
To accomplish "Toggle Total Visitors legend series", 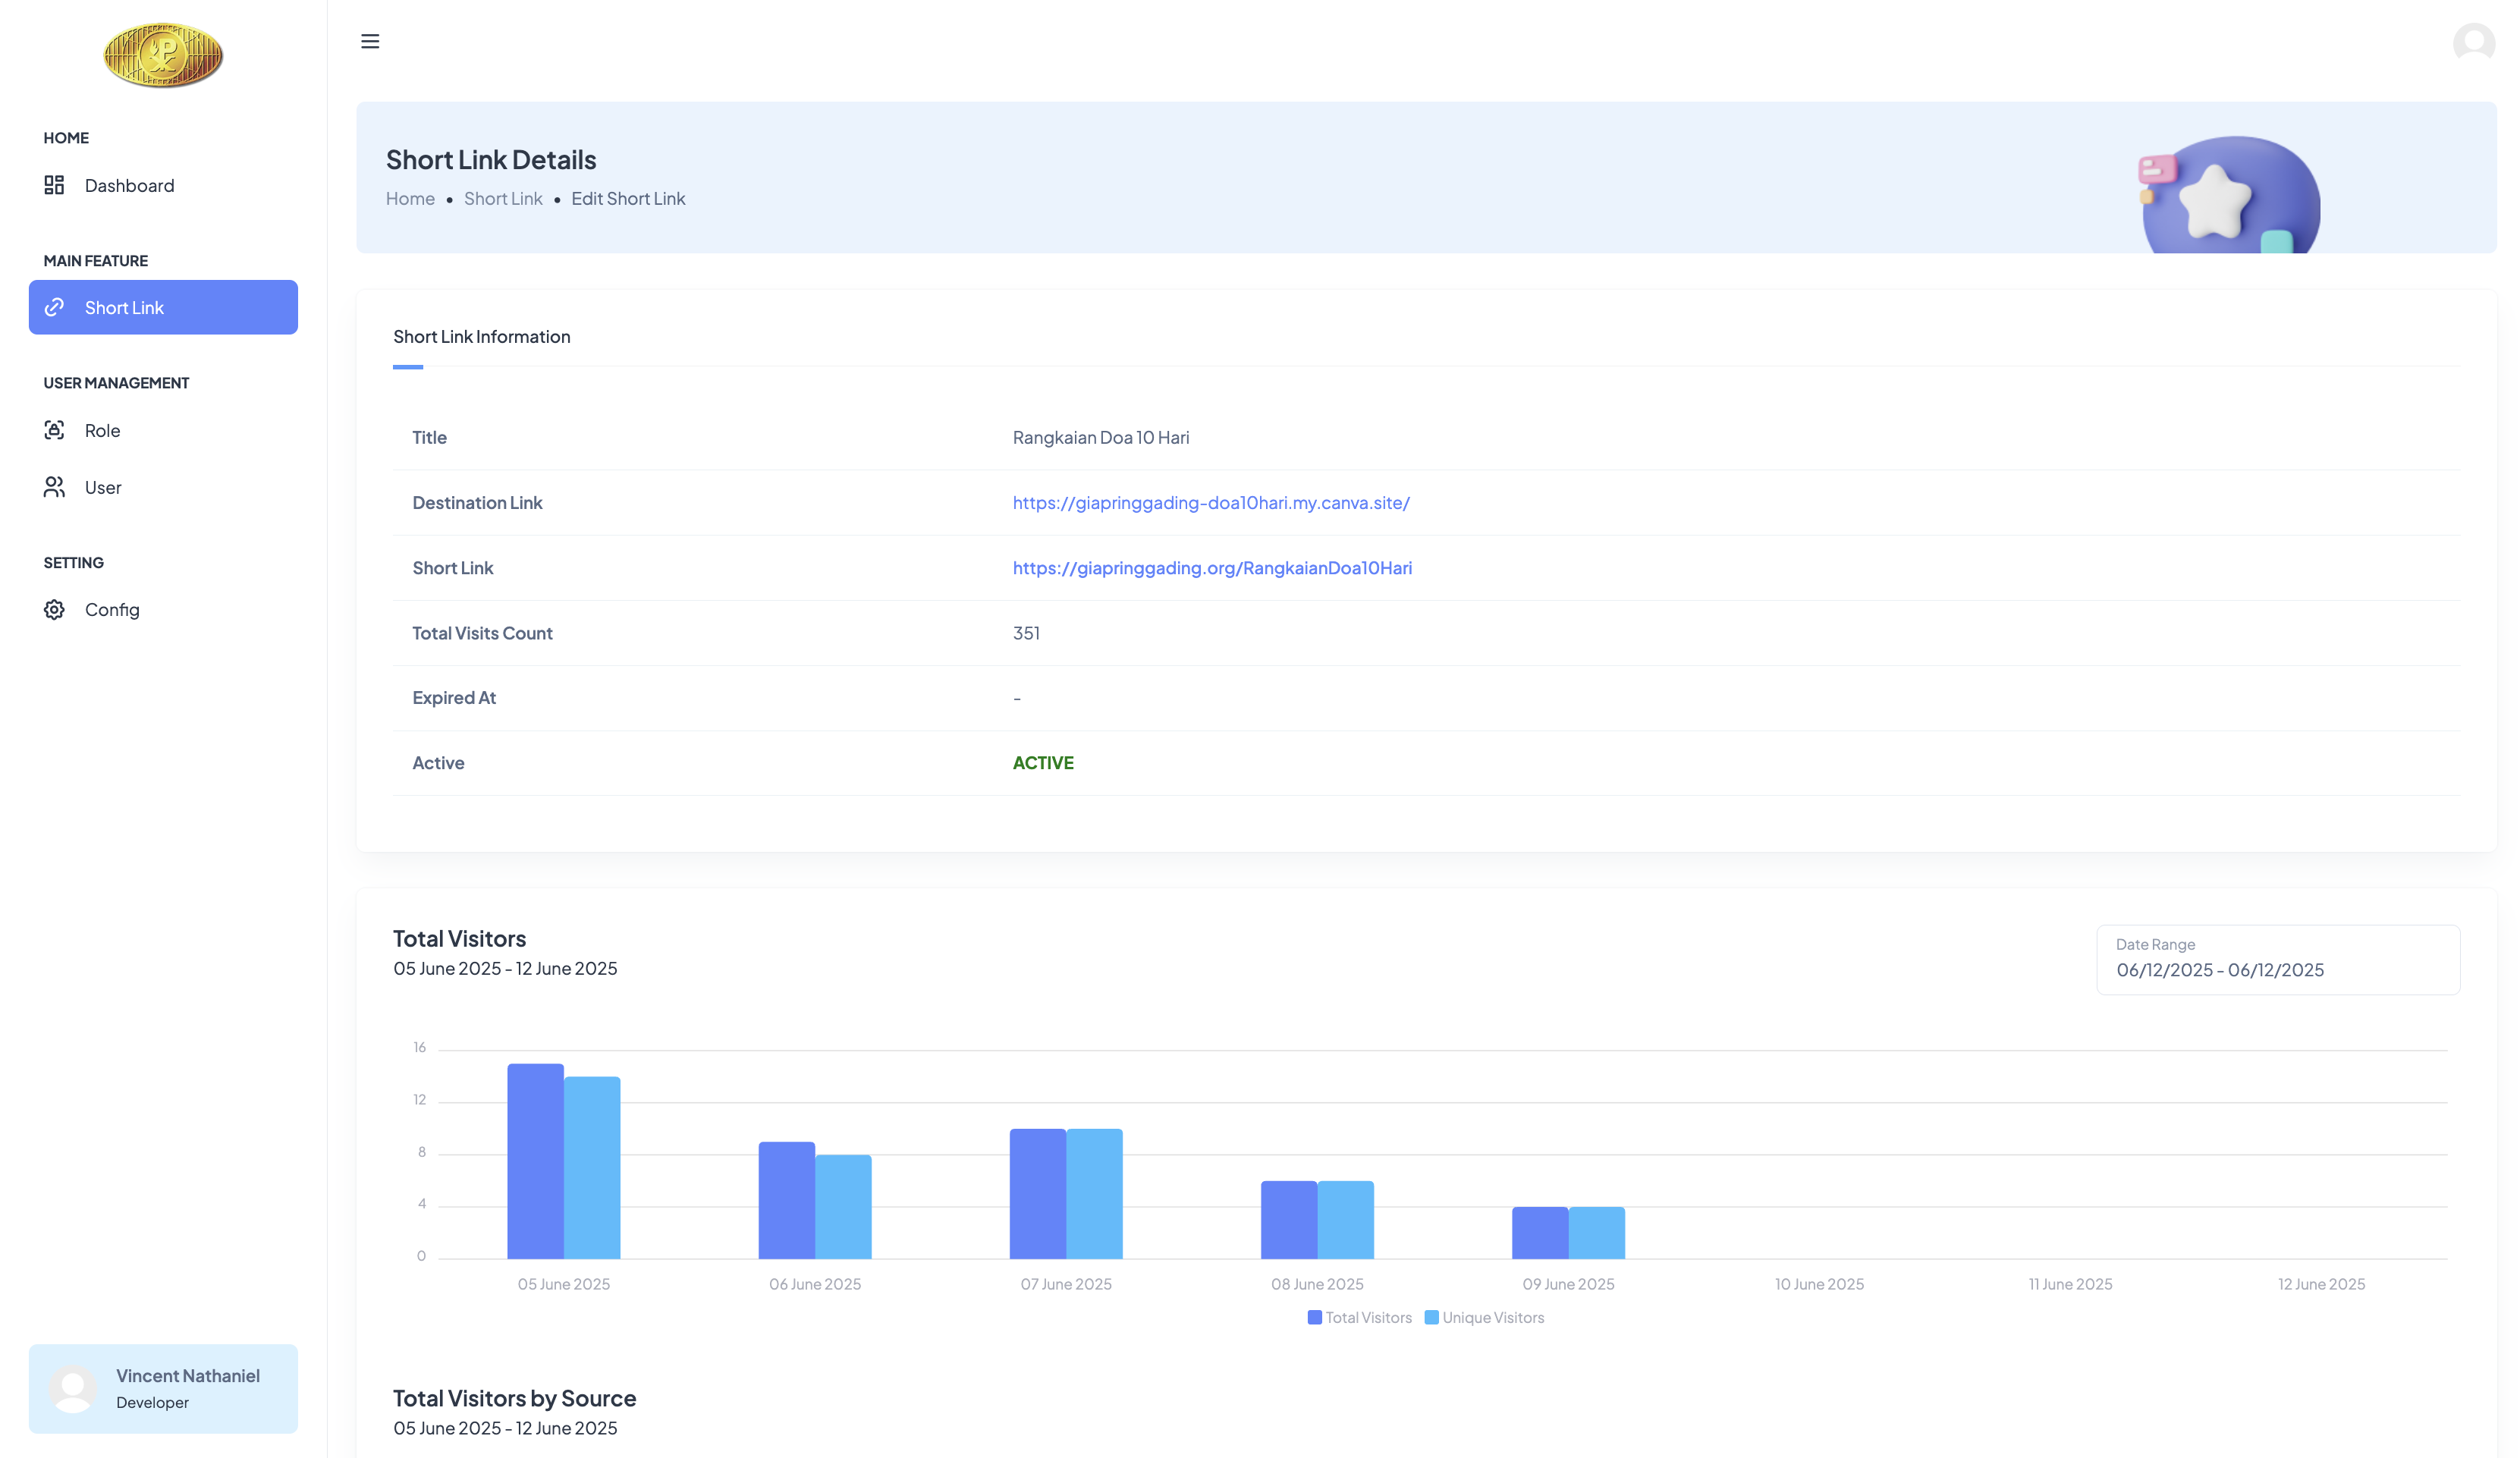I will (x=1359, y=1317).
